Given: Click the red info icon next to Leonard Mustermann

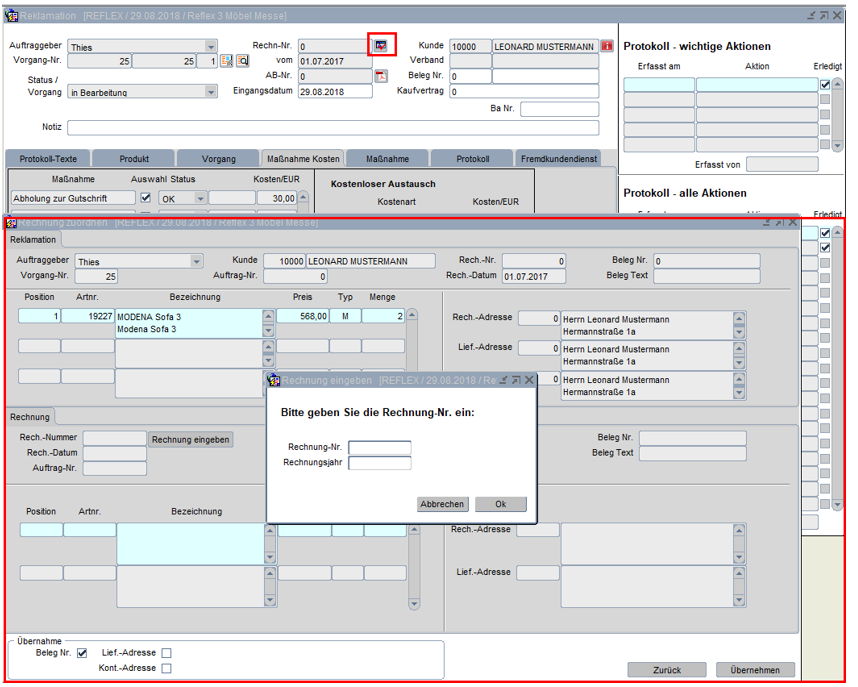Looking at the screenshot, I should pos(607,46).
